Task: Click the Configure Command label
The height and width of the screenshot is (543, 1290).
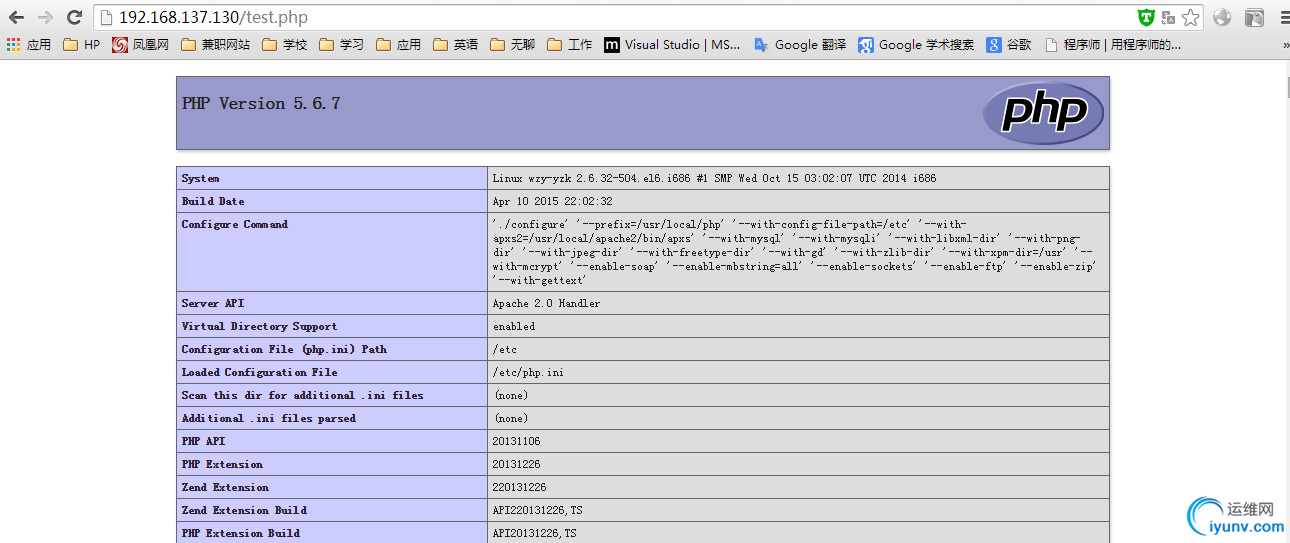Action: (x=234, y=224)
